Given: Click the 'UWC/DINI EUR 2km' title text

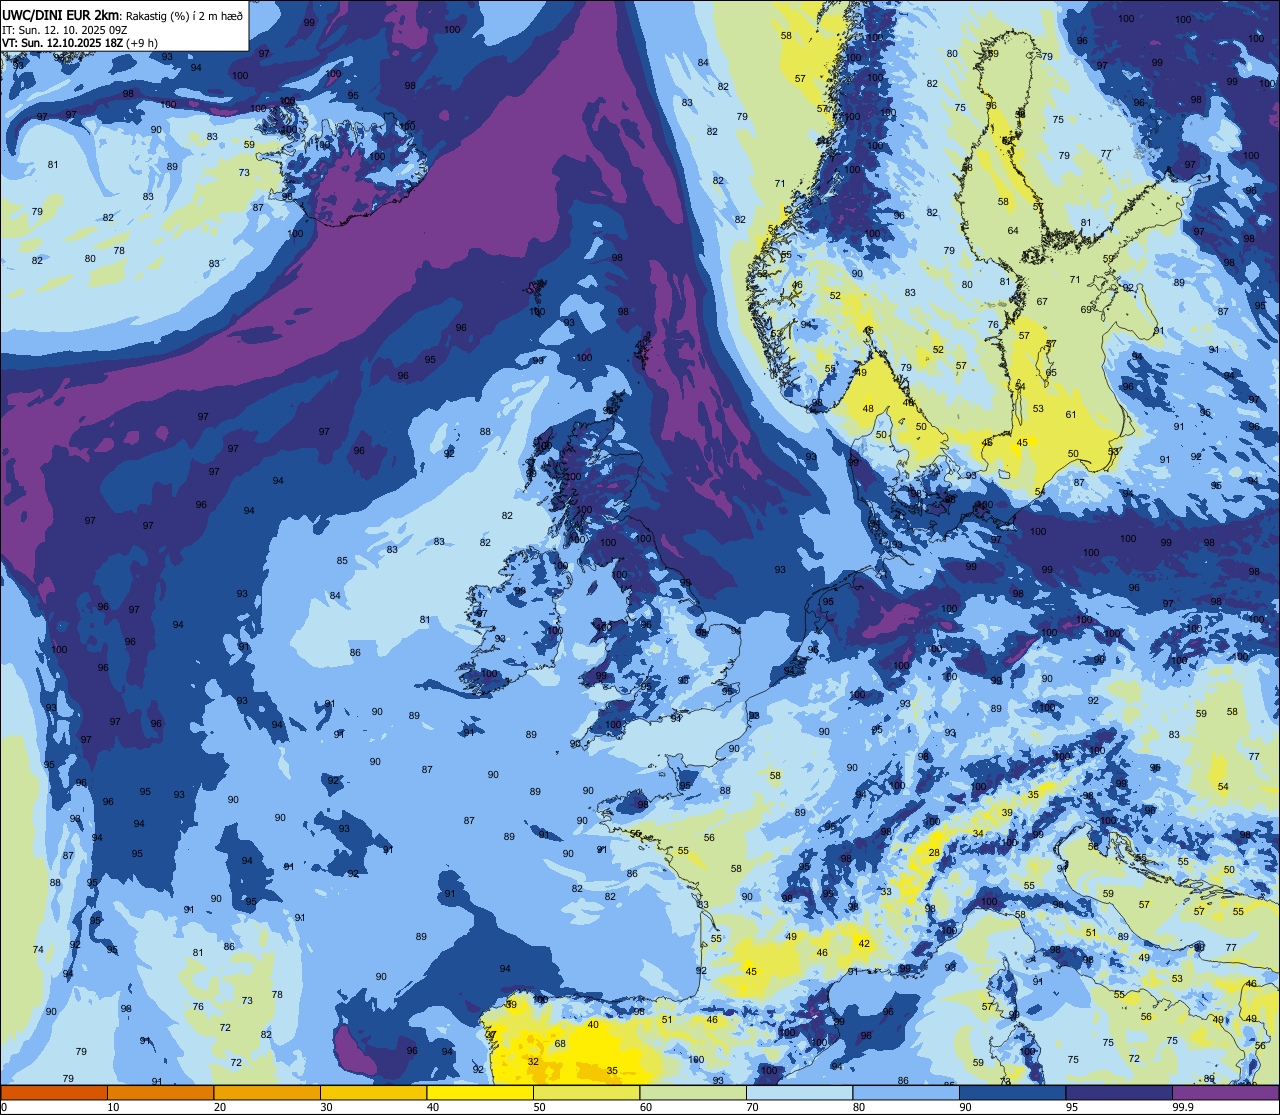Looking at the screenshot, I should (61, 14).
